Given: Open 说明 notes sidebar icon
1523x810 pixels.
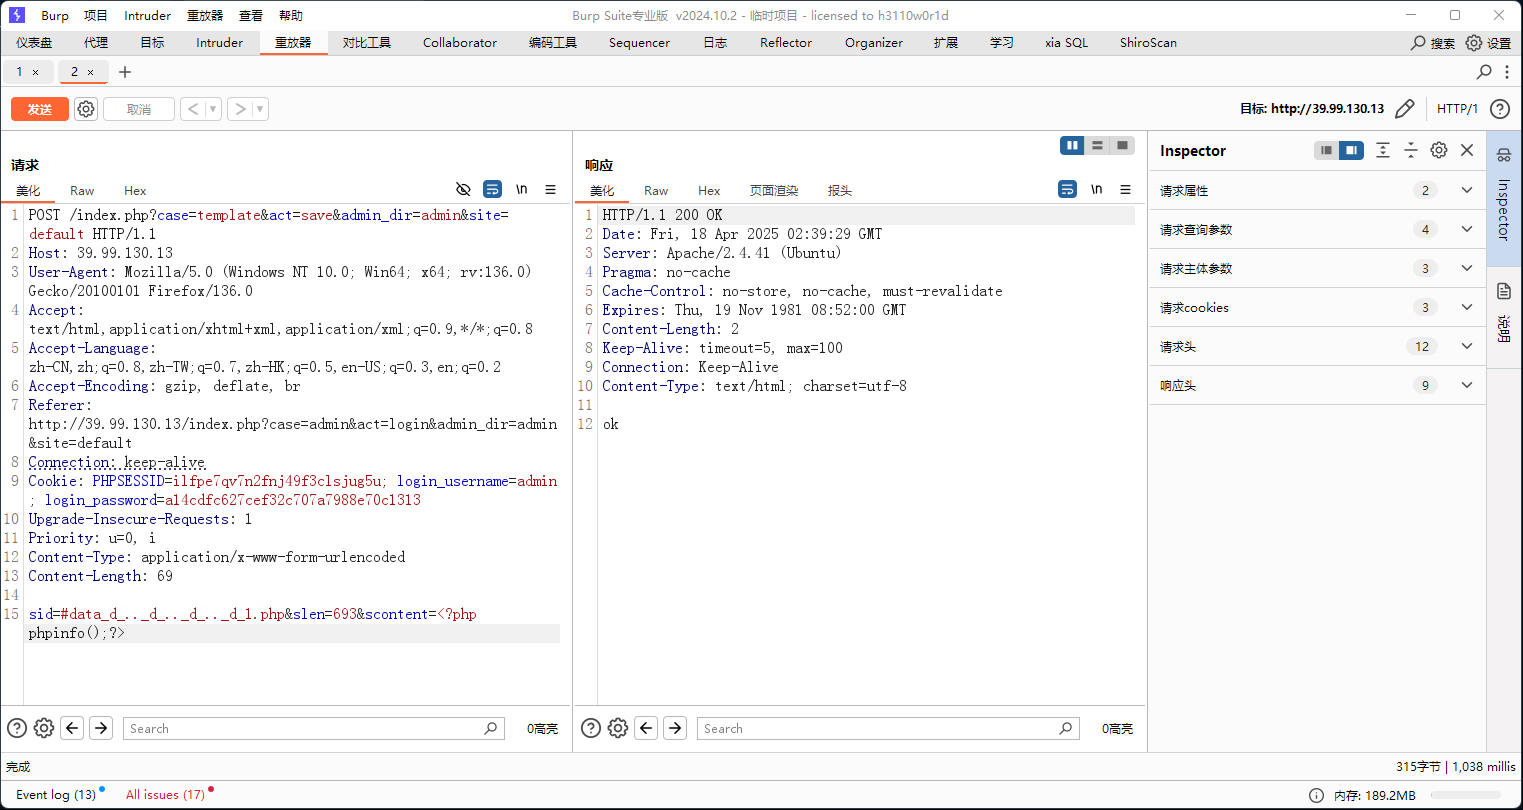Looking at the screenshot, I should pyautogui.click(x=1503, y=291).
